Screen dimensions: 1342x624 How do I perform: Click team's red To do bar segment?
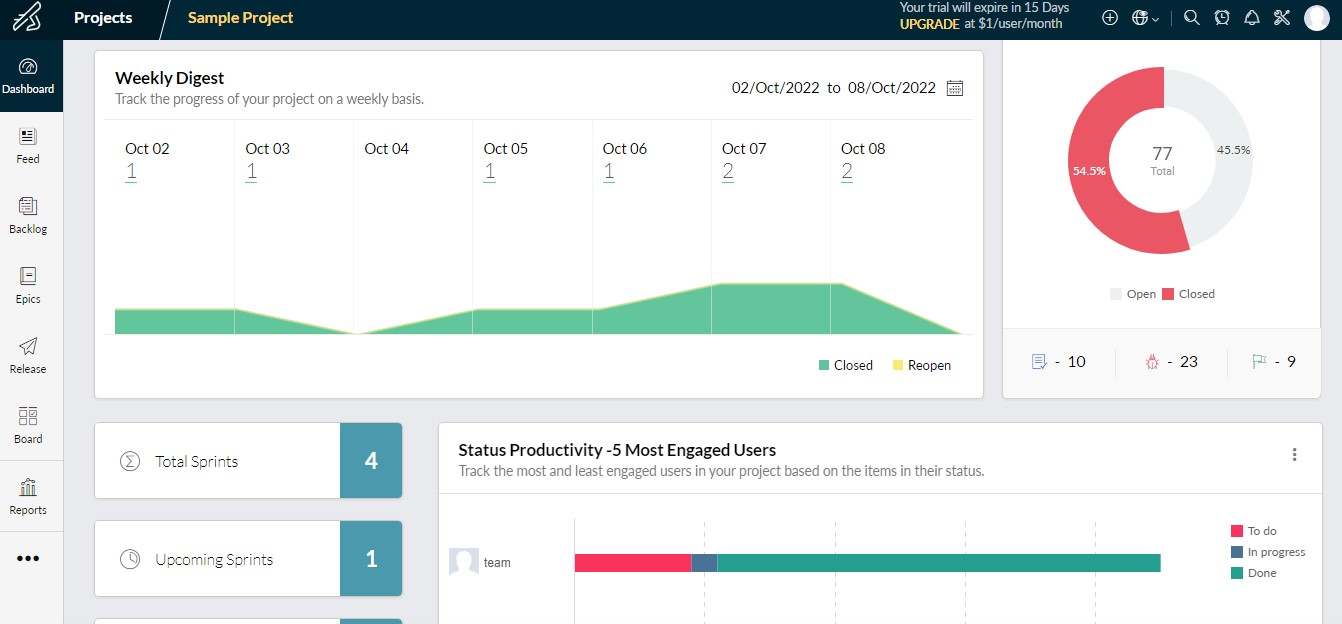(x=633, y=562)
